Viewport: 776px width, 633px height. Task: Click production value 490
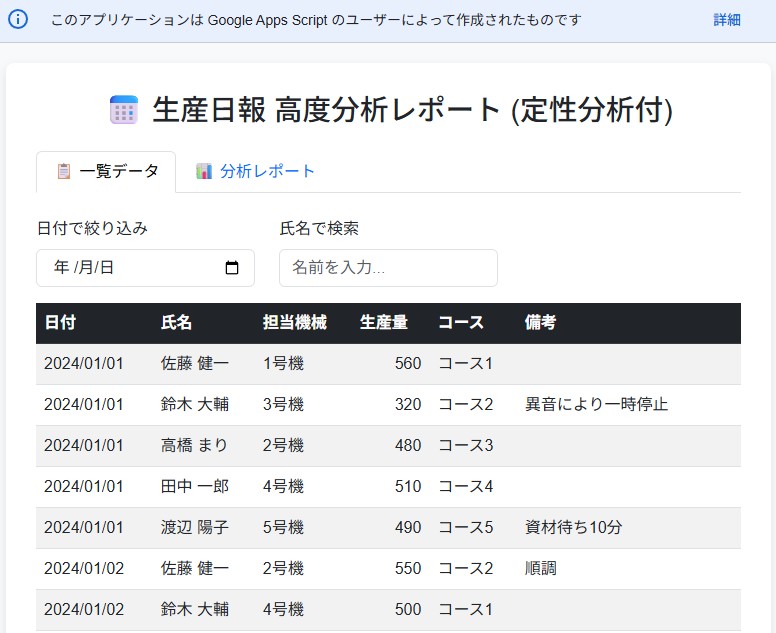click(408, 528)
